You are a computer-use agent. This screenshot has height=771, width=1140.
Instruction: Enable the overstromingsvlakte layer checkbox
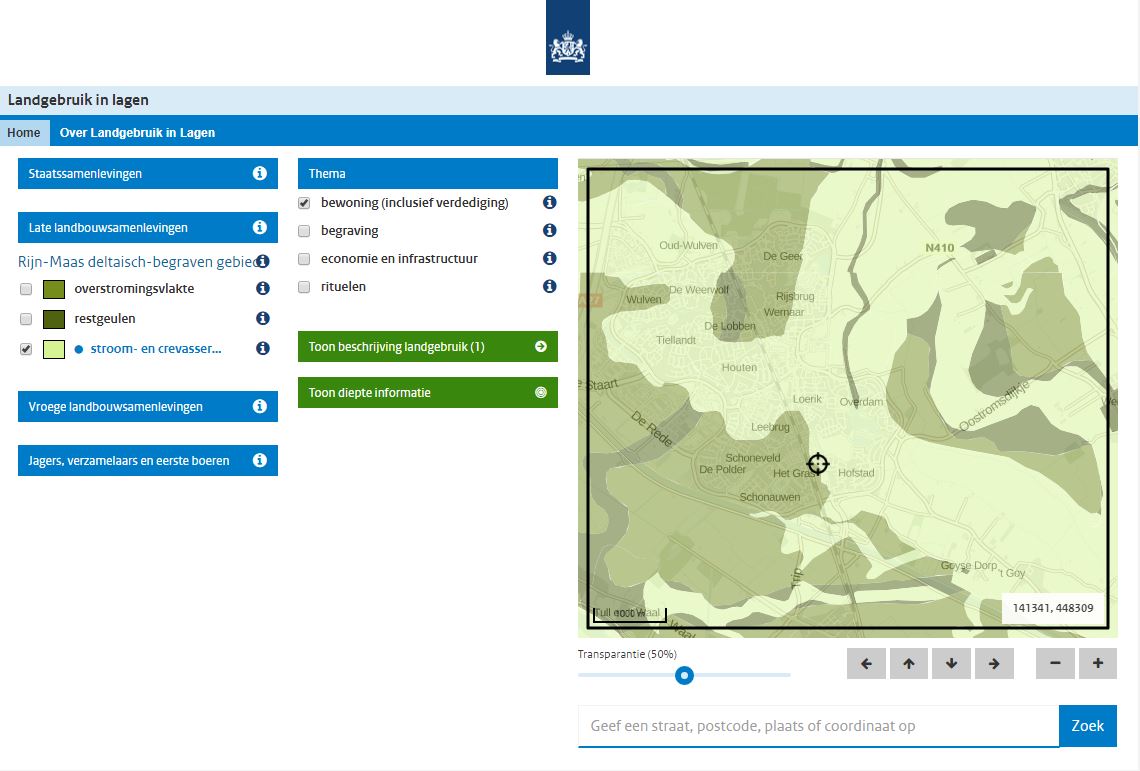(x=26, y=289)
